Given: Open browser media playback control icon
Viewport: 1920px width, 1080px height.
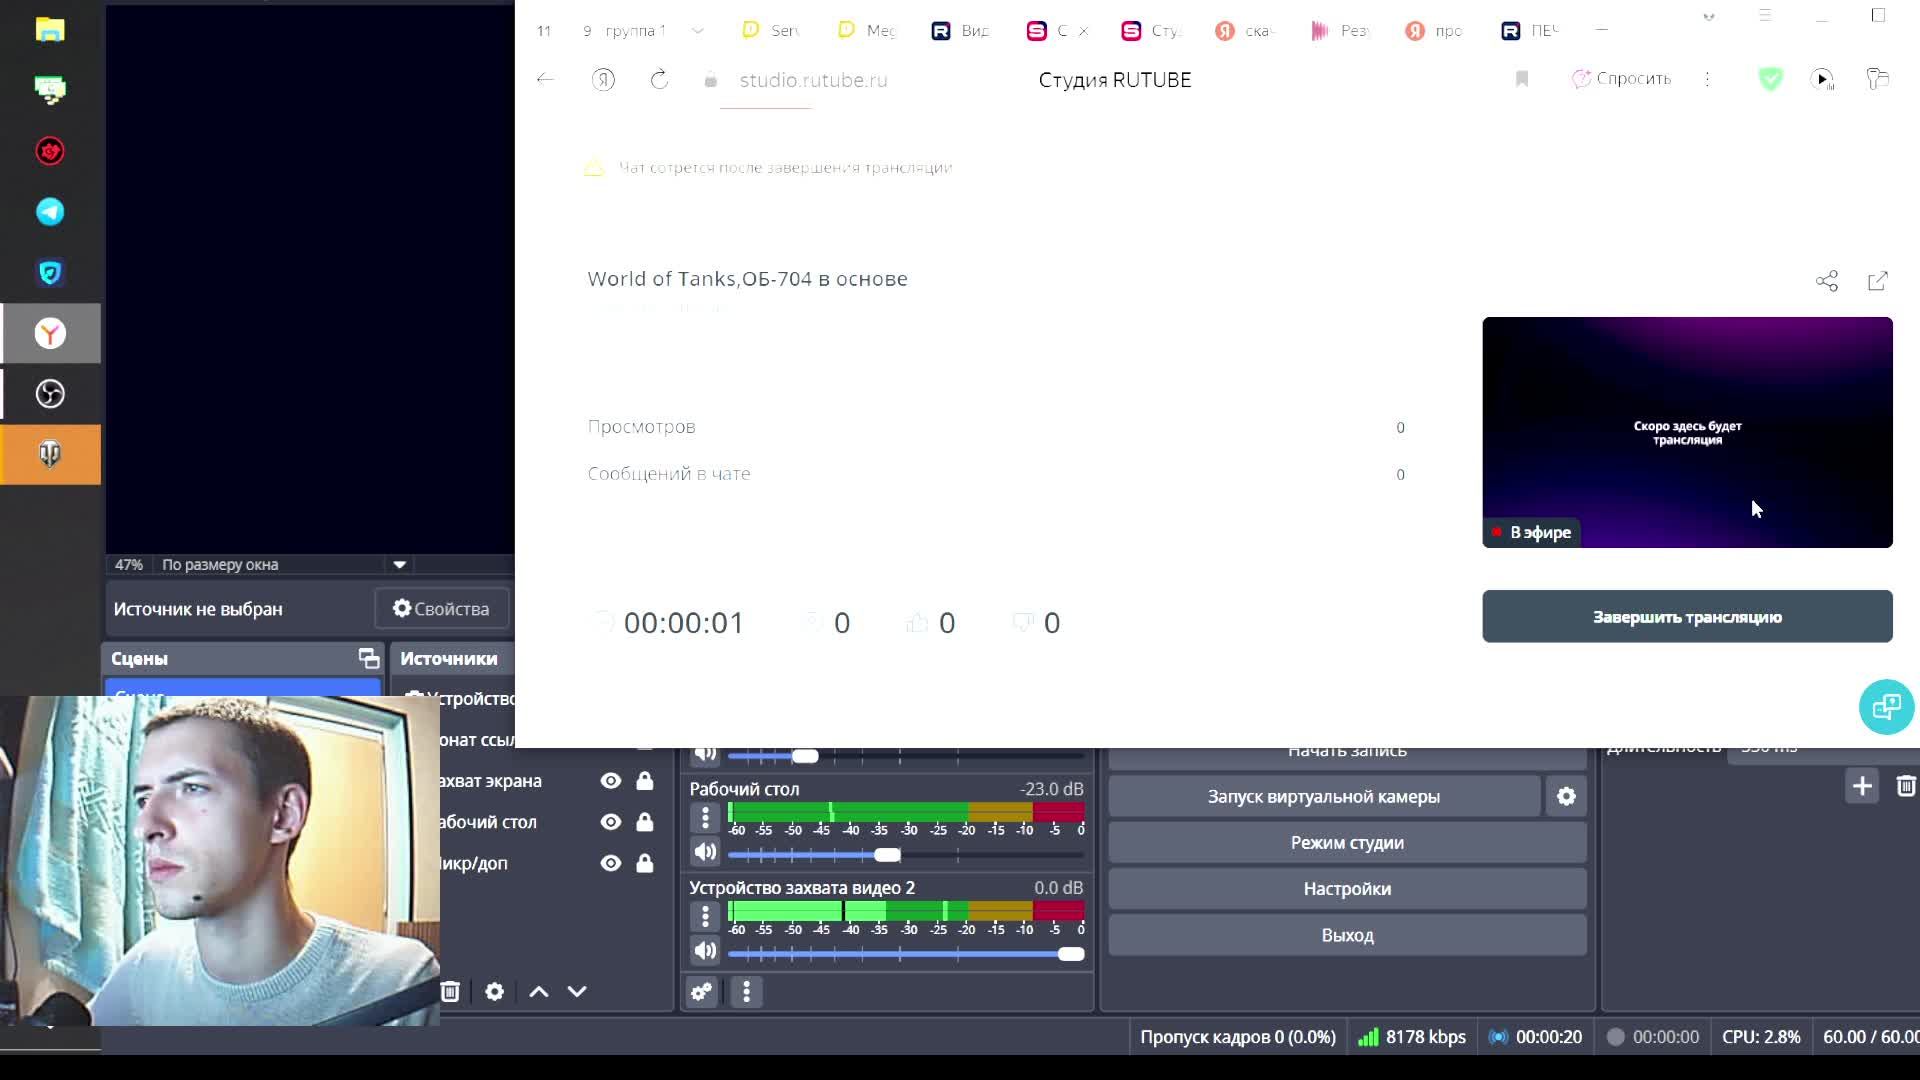Looking at the screenshot, I should point(1823,79).
